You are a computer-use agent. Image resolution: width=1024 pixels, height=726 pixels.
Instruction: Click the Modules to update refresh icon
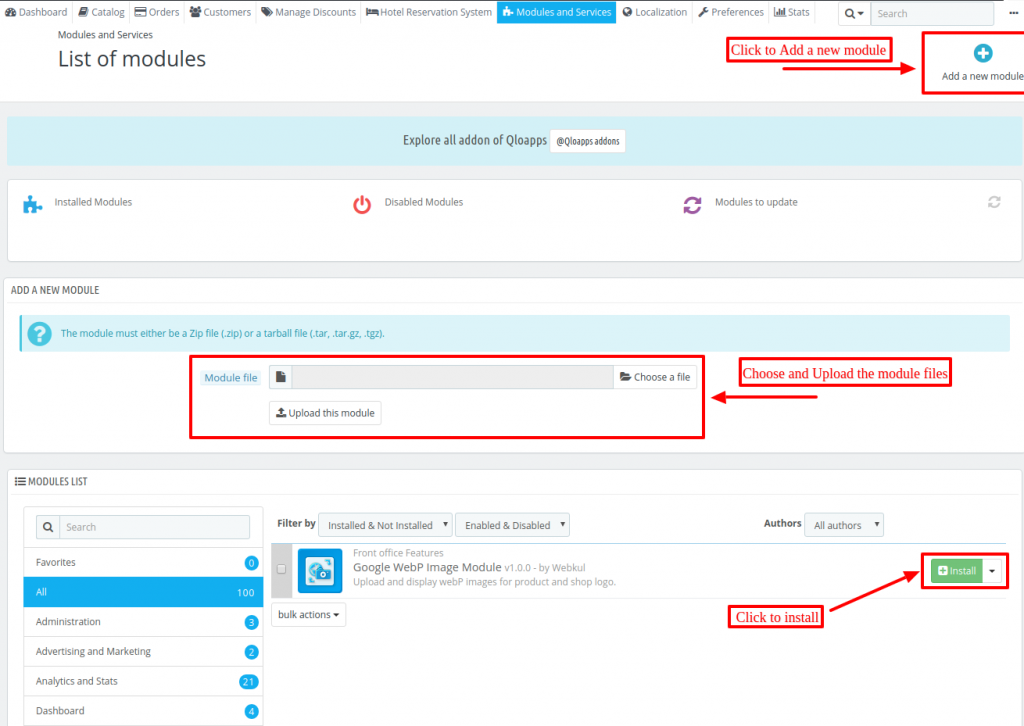click(x=692, y=204)
